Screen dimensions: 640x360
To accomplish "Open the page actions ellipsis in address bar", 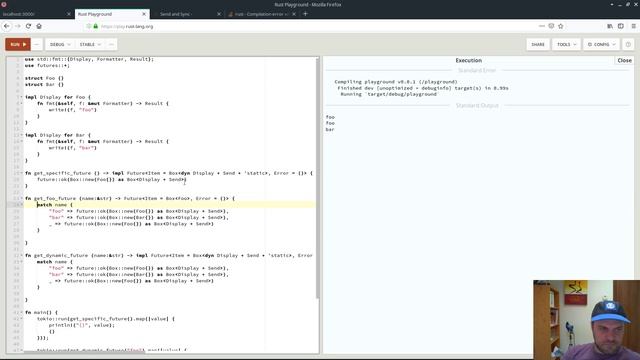I will point(542,26).
